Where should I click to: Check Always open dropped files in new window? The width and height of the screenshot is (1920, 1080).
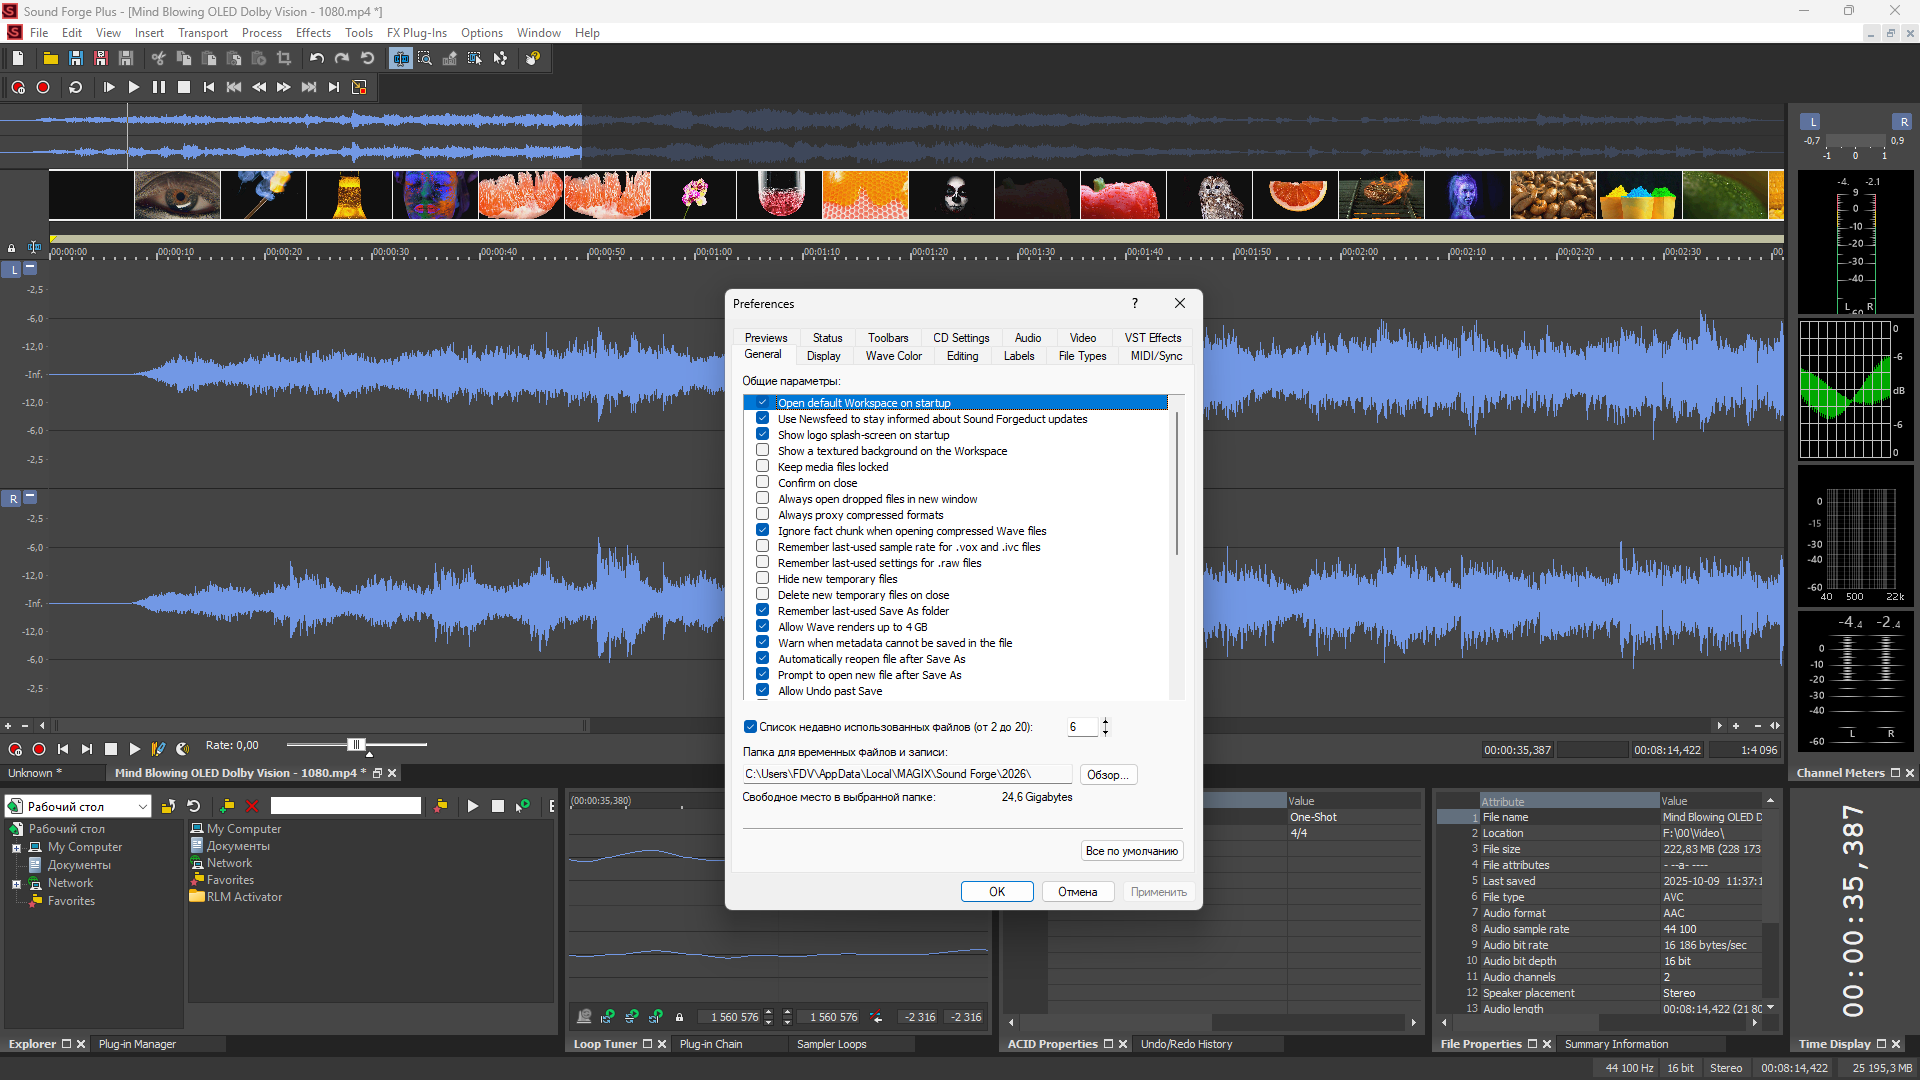(x=763, y=499)
